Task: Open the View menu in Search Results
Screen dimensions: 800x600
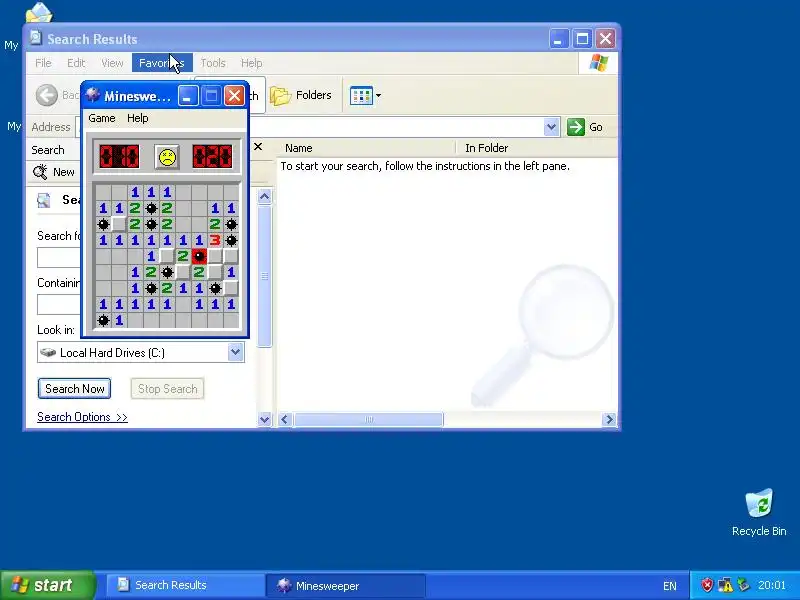Action: click(112, 63)
